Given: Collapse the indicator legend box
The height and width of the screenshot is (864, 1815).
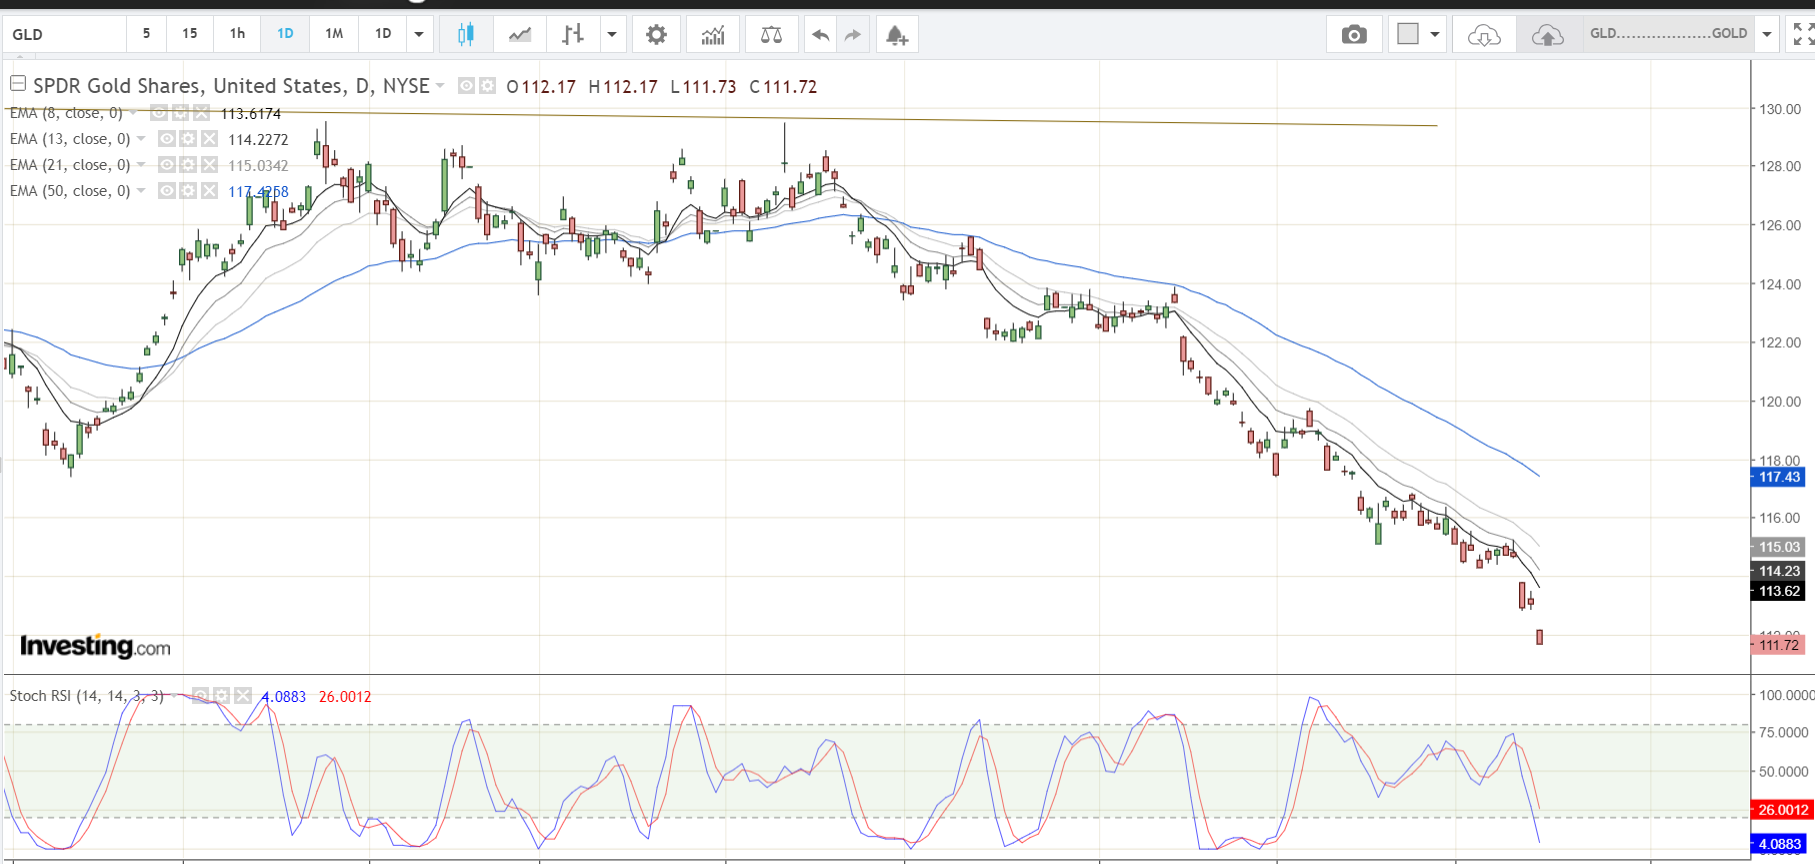Looking at the screenshot, I should (x=18, y=84).
